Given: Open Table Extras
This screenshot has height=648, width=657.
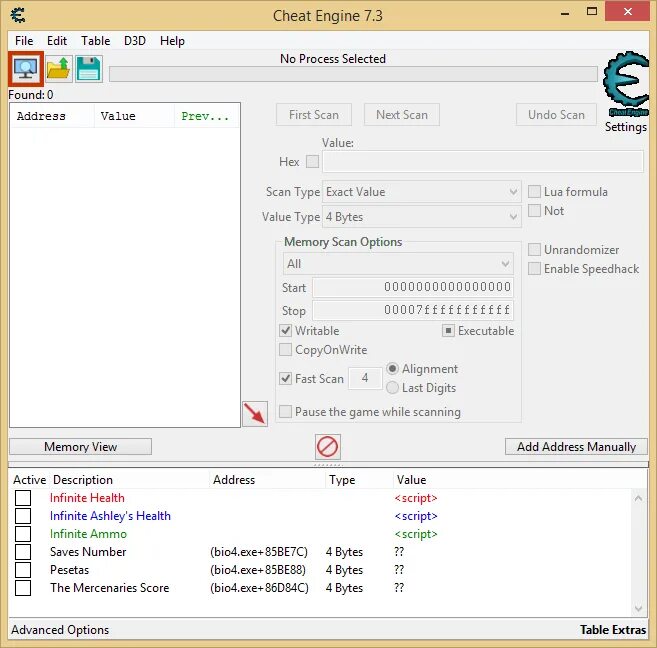Looking at the screenshot, I should 613,630.
